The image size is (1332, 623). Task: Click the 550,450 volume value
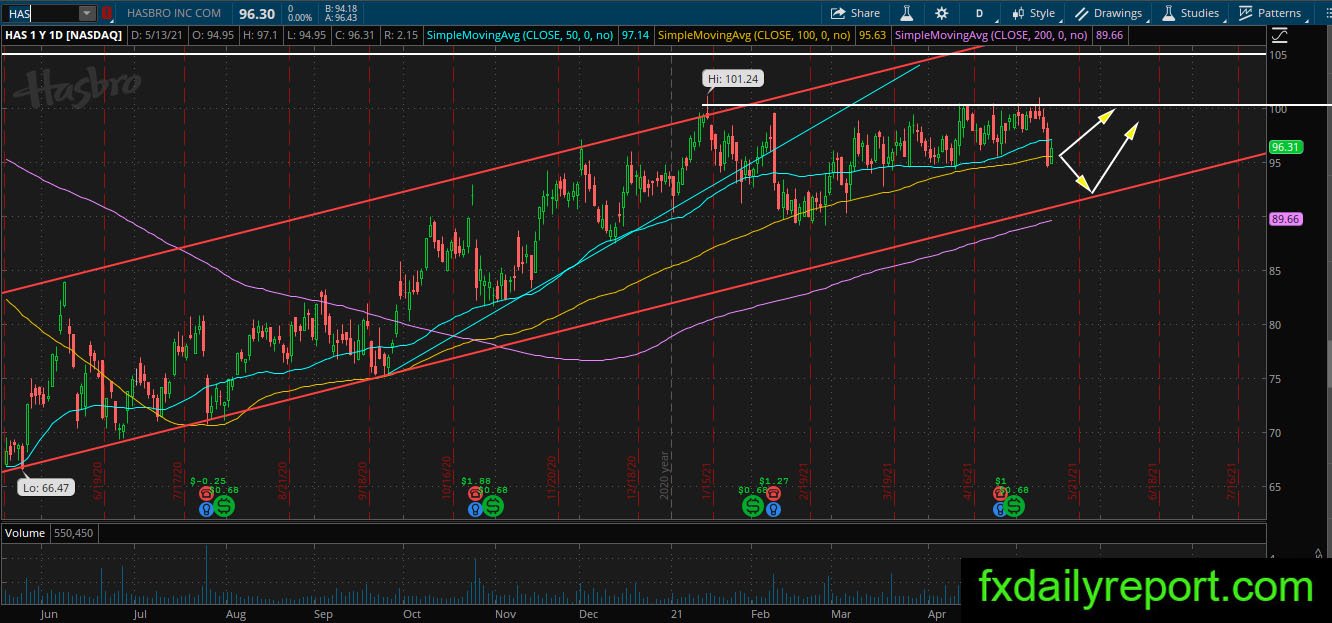[72, 533]
